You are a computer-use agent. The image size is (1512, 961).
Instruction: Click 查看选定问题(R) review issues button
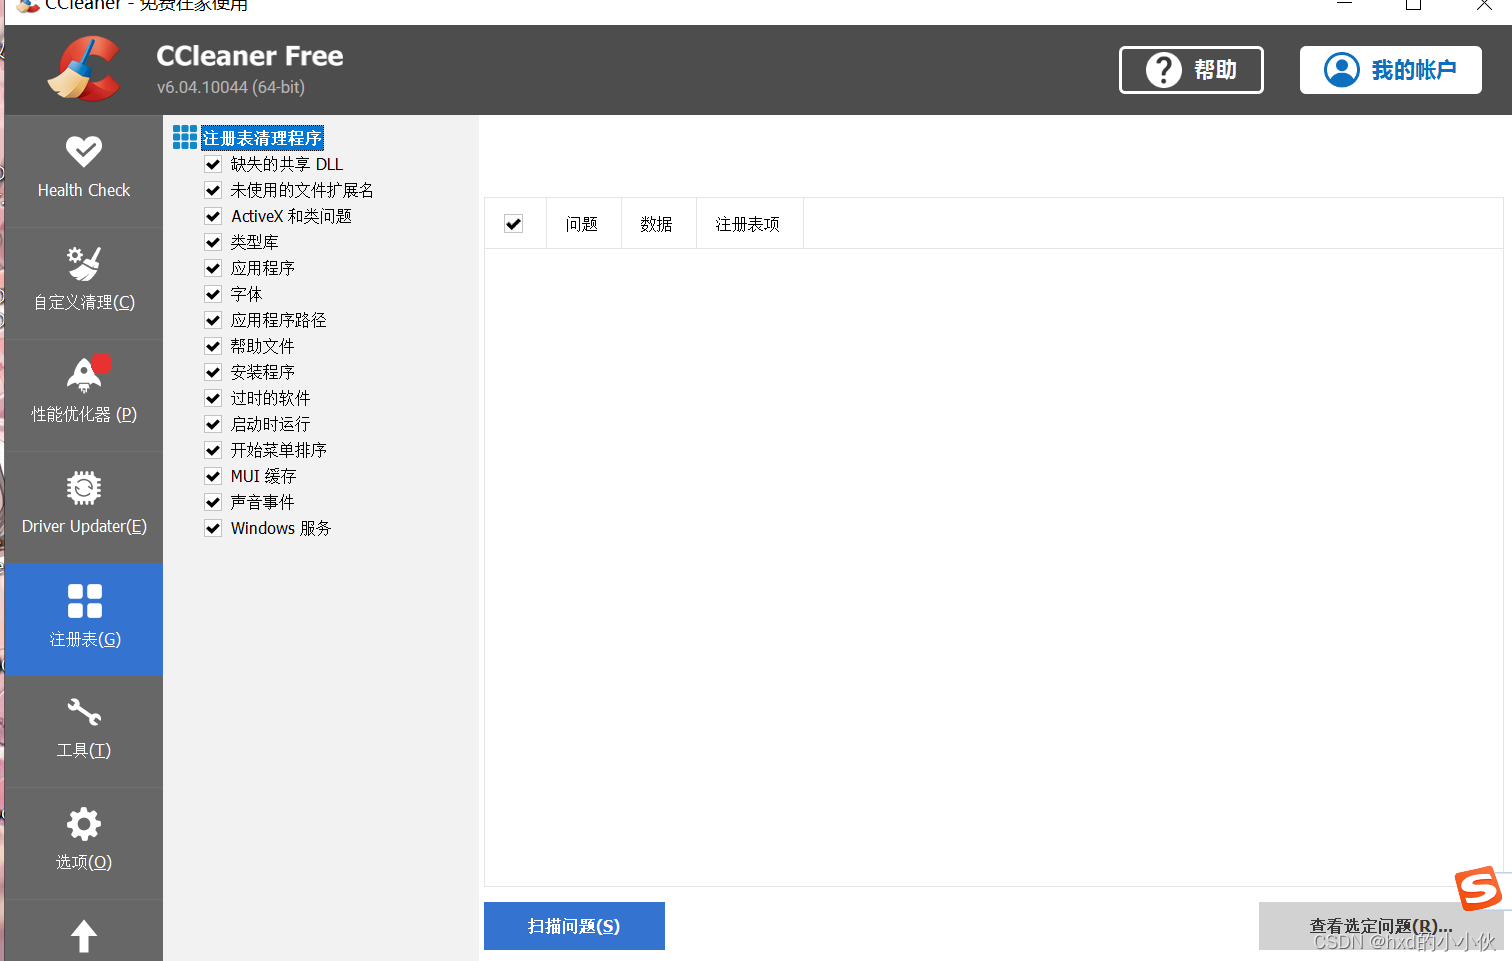1381,926
